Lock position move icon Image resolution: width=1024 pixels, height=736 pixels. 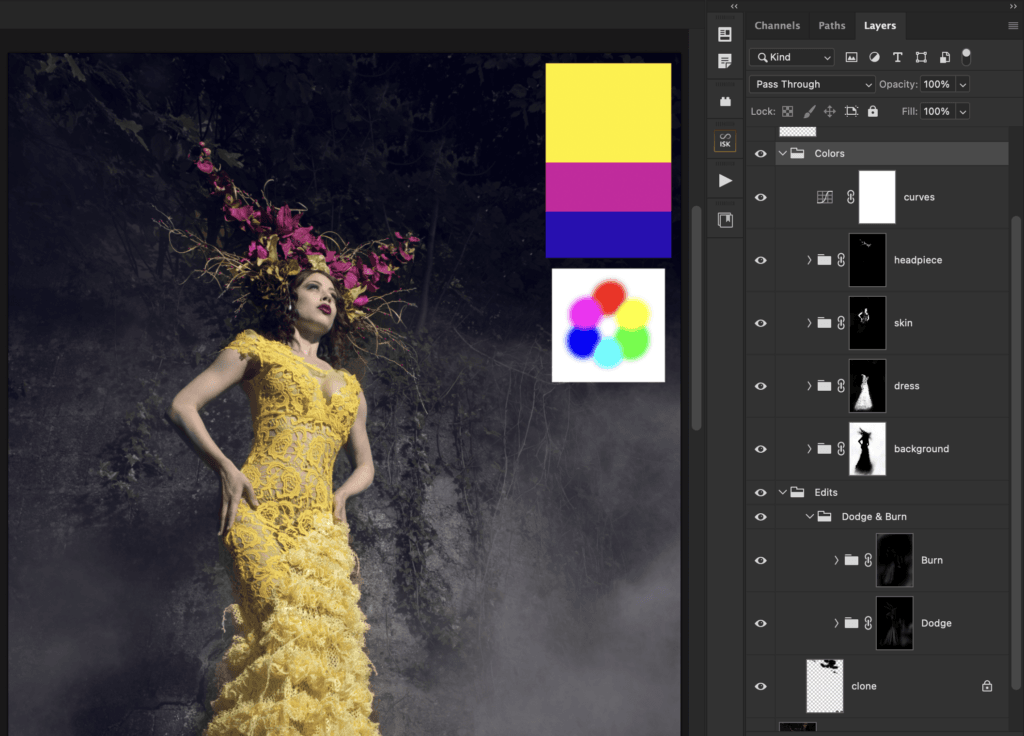[829, 112]
